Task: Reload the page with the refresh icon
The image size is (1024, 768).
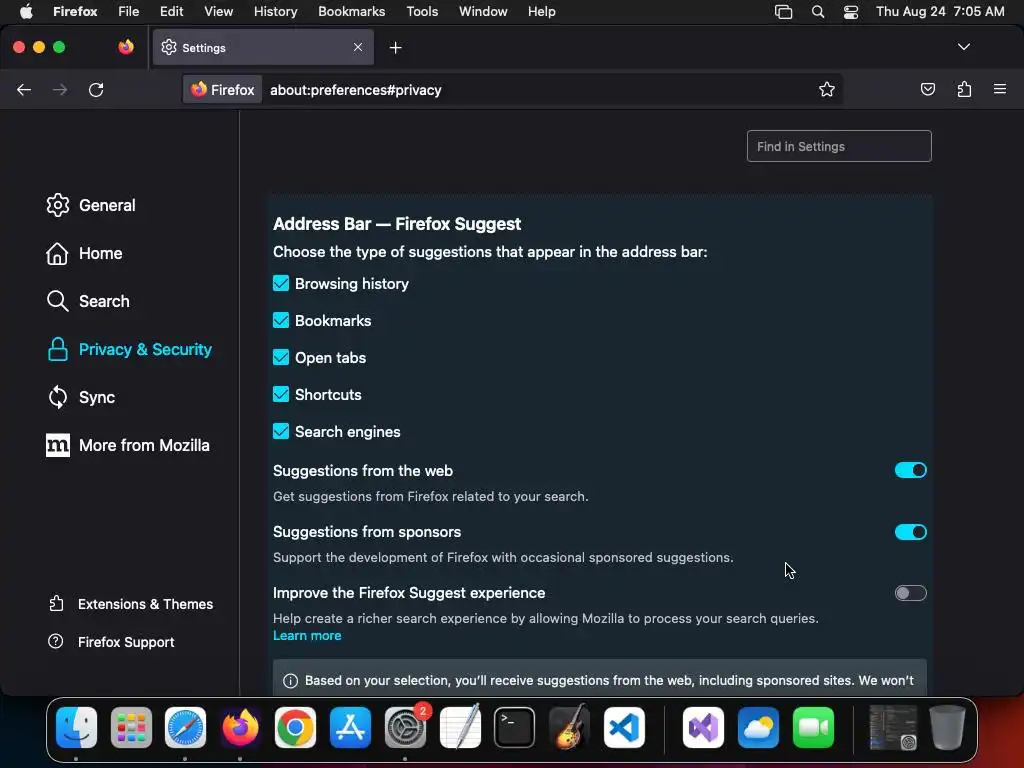Action: [x=96, y=89]
